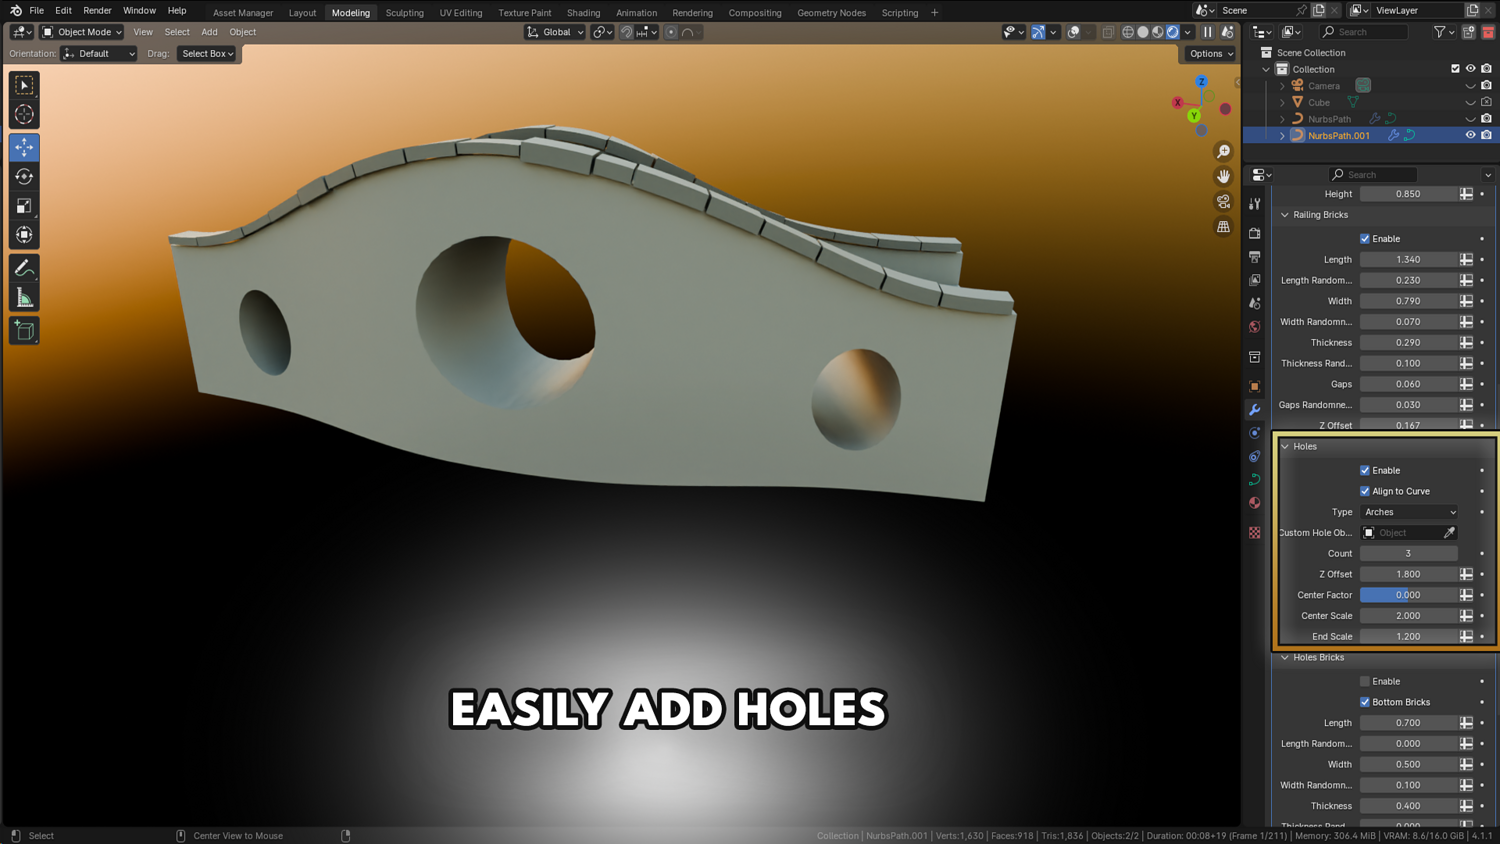Uncheck Enable under Railing Bricks
Viewport: 1500px width, 844px height.
pyautogui.click(x=1365, y=239)
